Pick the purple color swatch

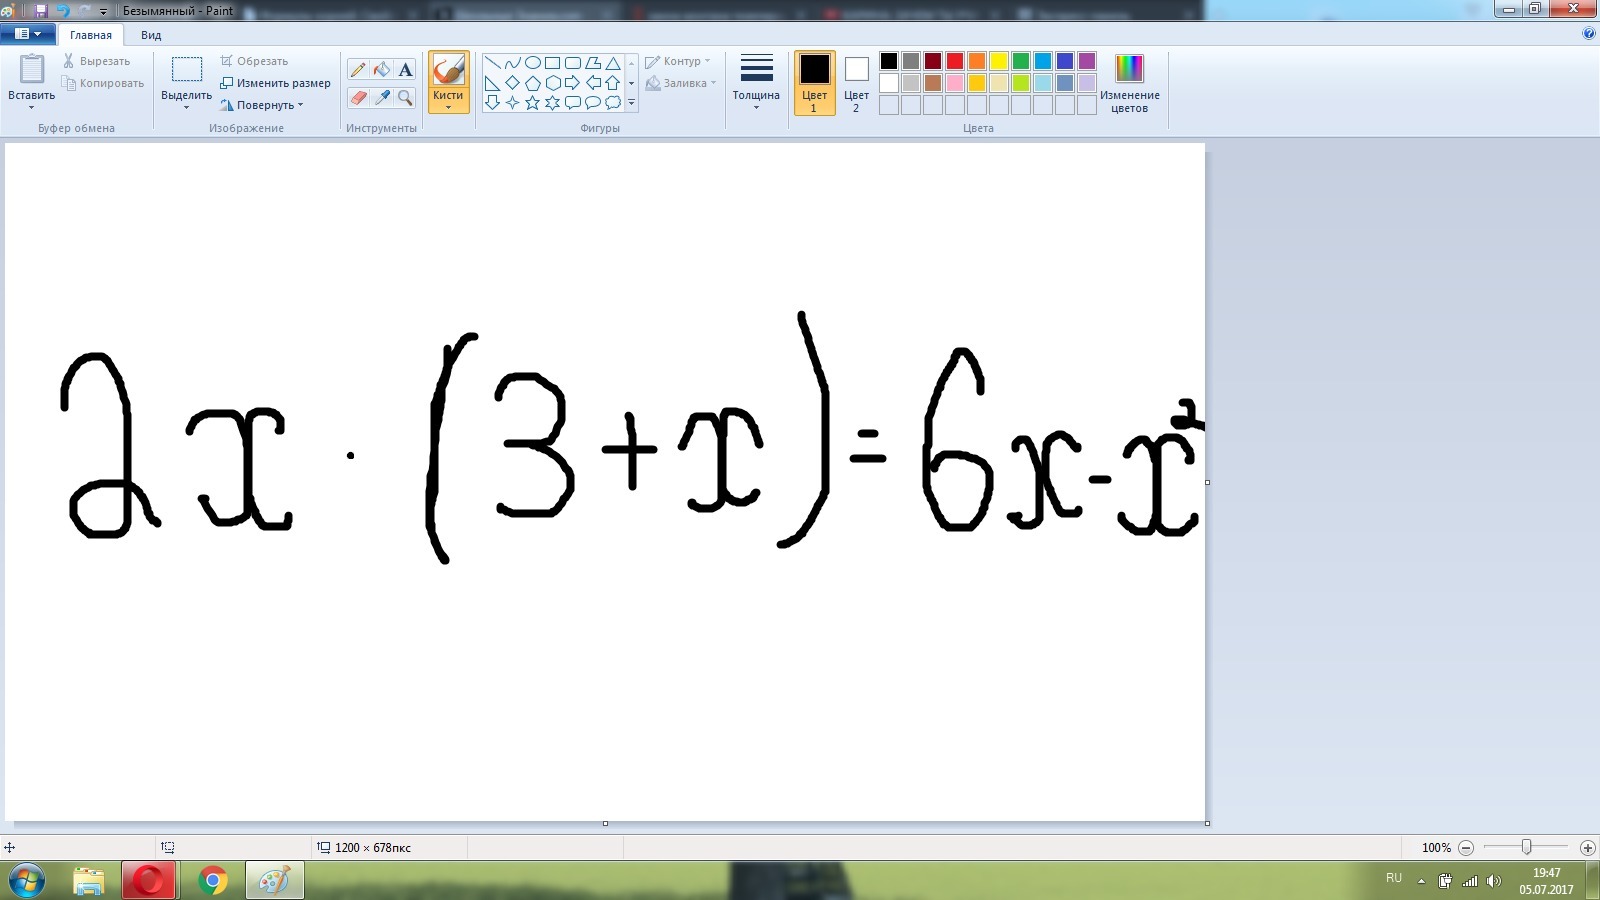click(x=1087, y=61)
